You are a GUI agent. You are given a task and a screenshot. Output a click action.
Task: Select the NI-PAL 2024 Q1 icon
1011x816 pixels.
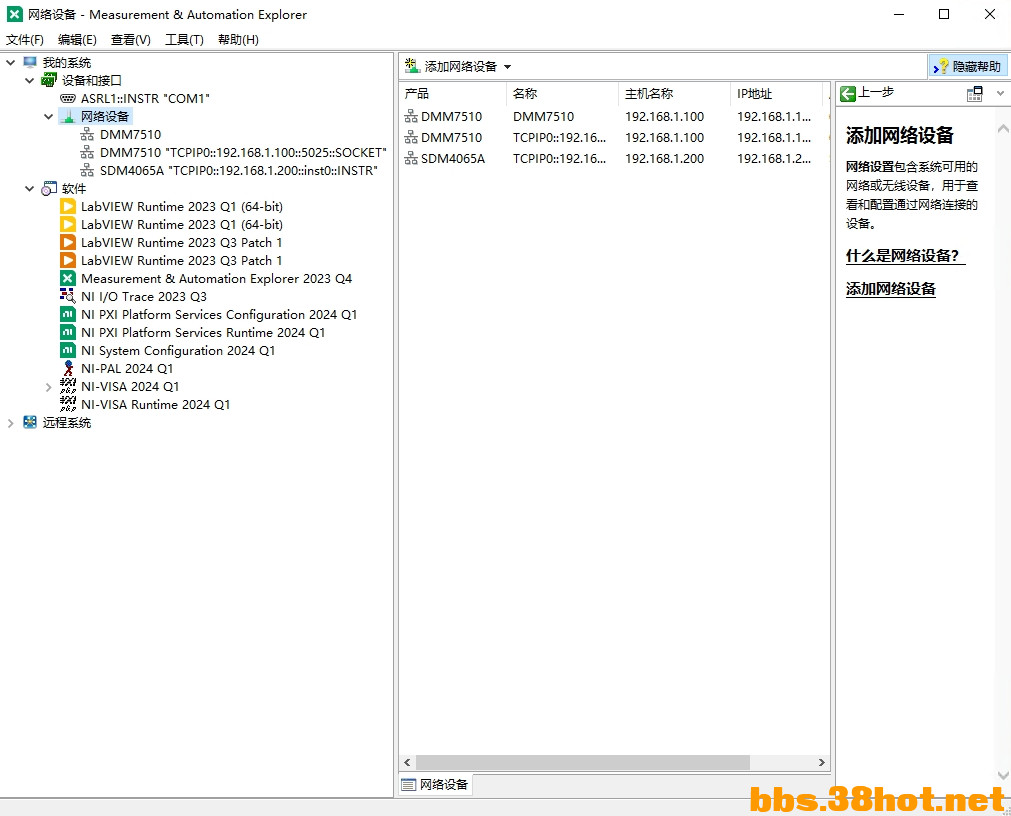pos(68,369)
